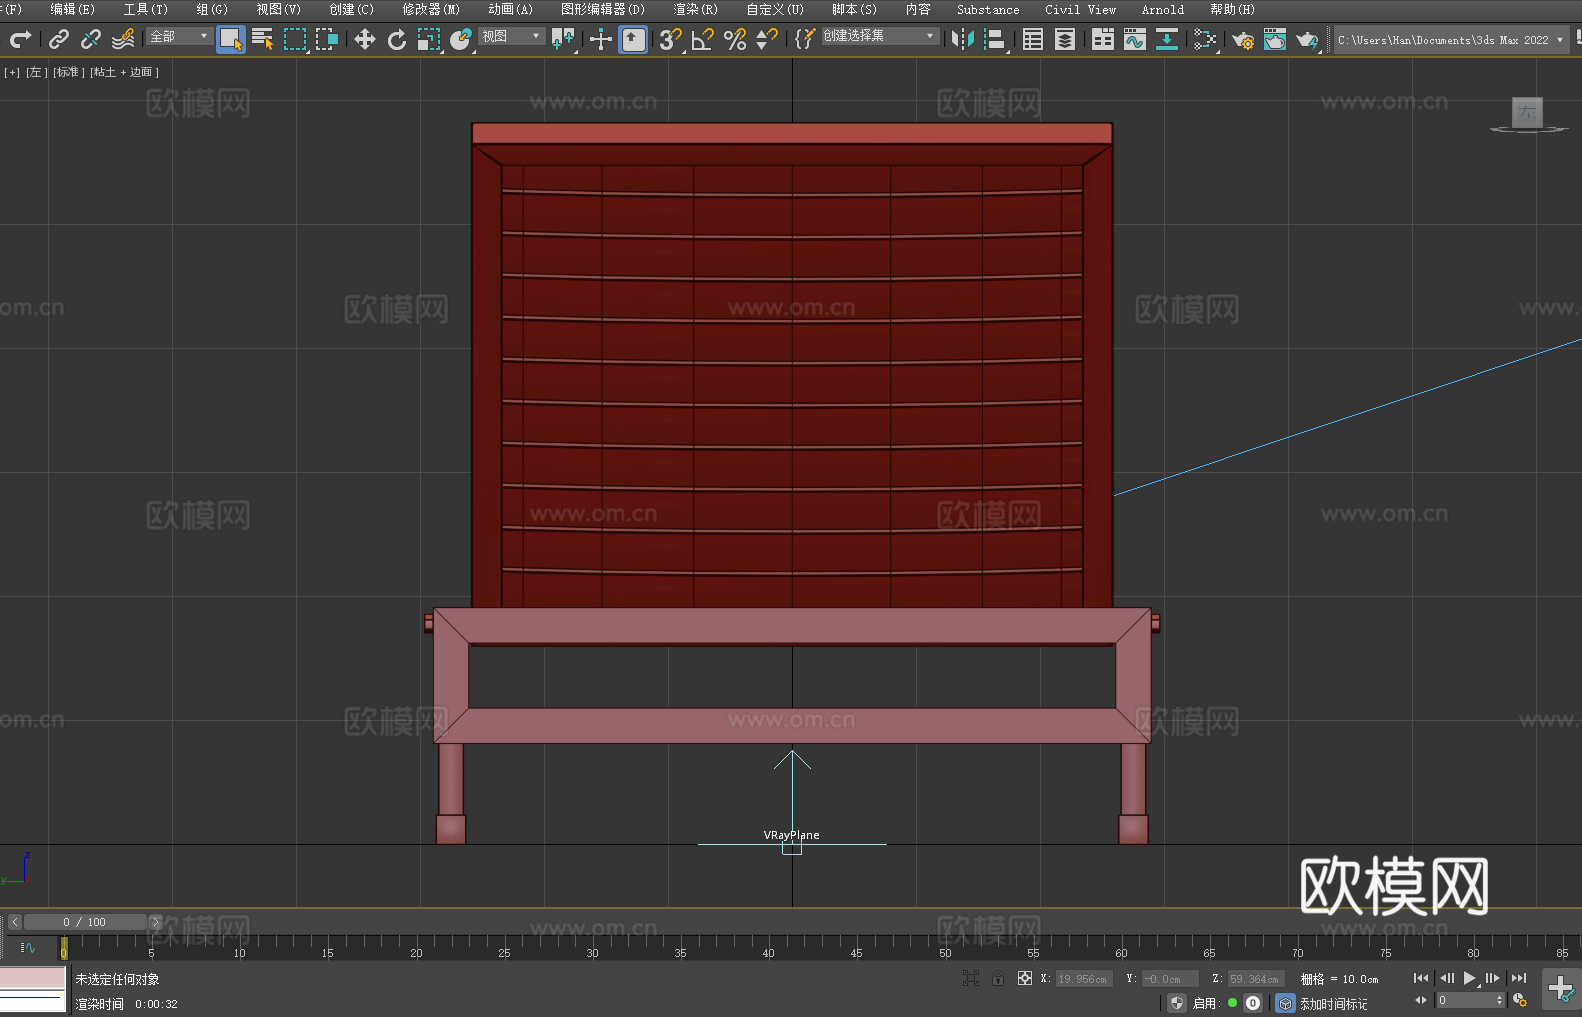The width and height of the screenshot is (1582, 1017).
Task: Toggle Percent Snap
Action: 735,39
